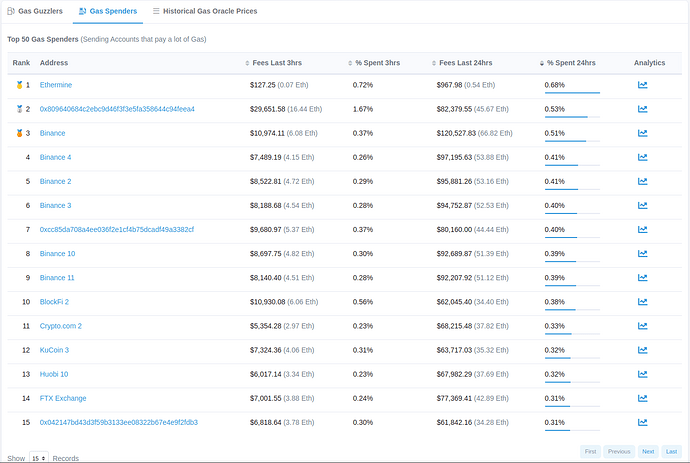Open analytics chart icon for Binance 10
The height and width of the screenshot is (463, 690).
pos(642,254)
